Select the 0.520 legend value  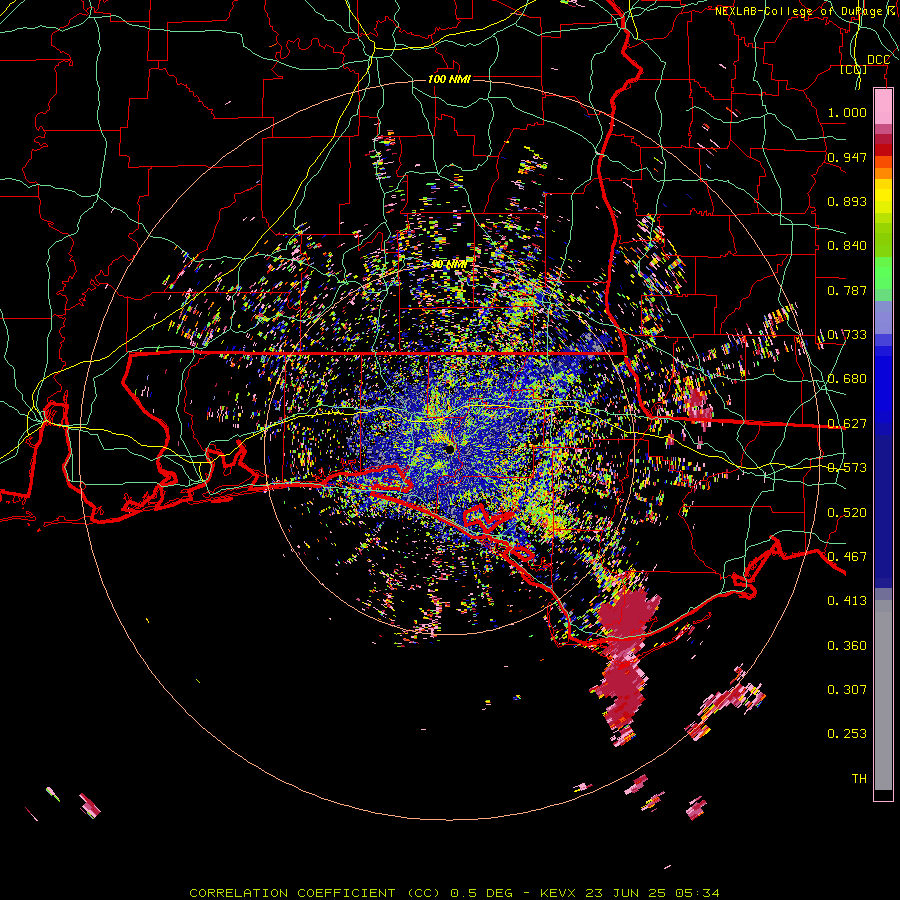click(847, 513)
